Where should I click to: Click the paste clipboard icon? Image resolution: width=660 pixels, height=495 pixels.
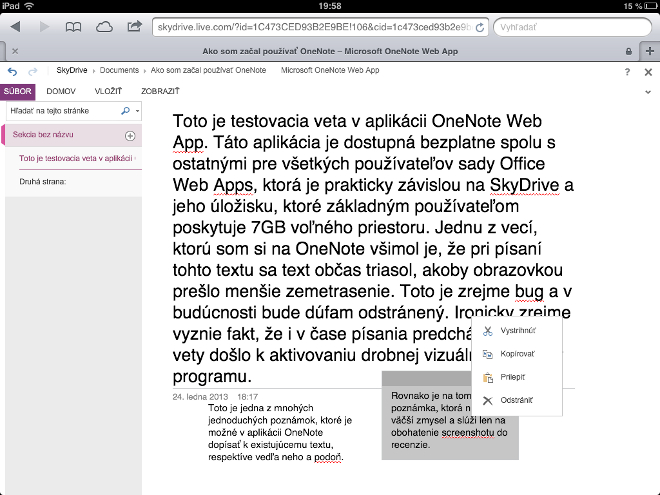[x=487, y=378]
